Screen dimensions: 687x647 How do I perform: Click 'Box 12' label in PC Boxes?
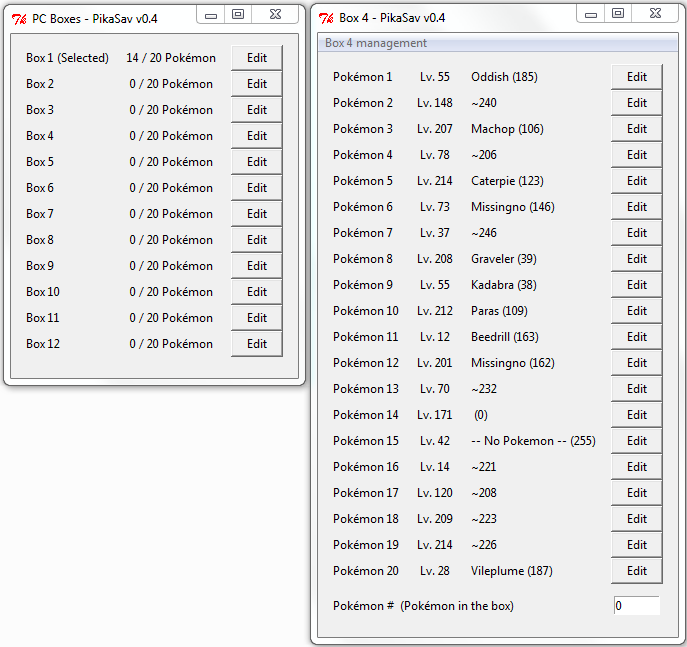tap(43, 344)
